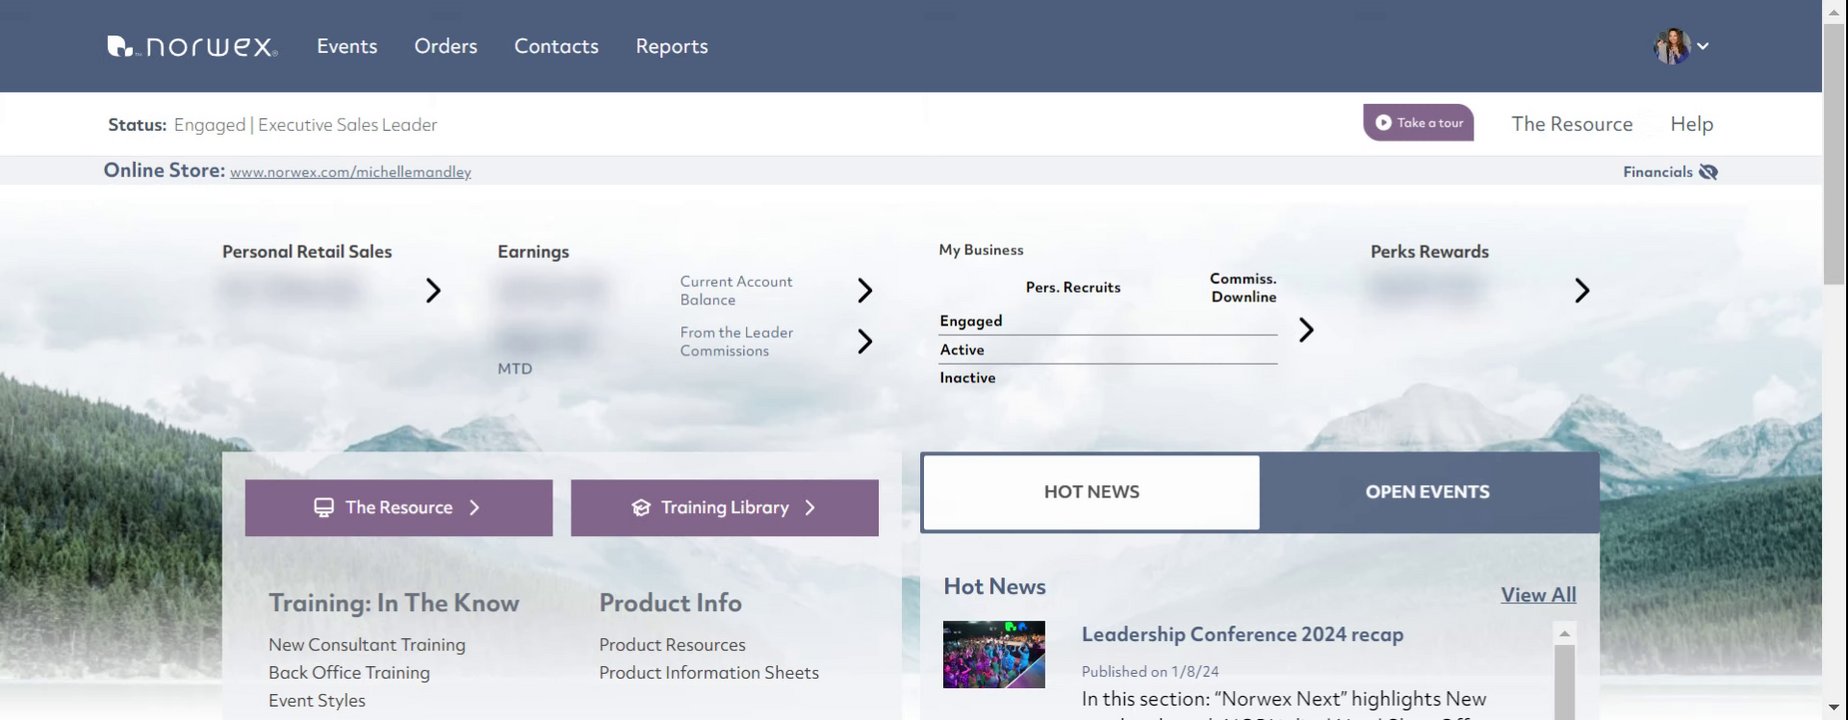Expand Current Account Balance chevron

(865, 290)
